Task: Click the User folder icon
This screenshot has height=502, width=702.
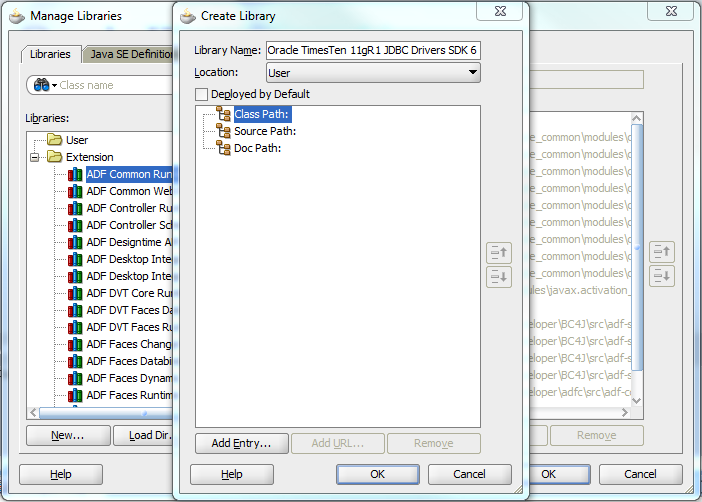Action: 55,140
